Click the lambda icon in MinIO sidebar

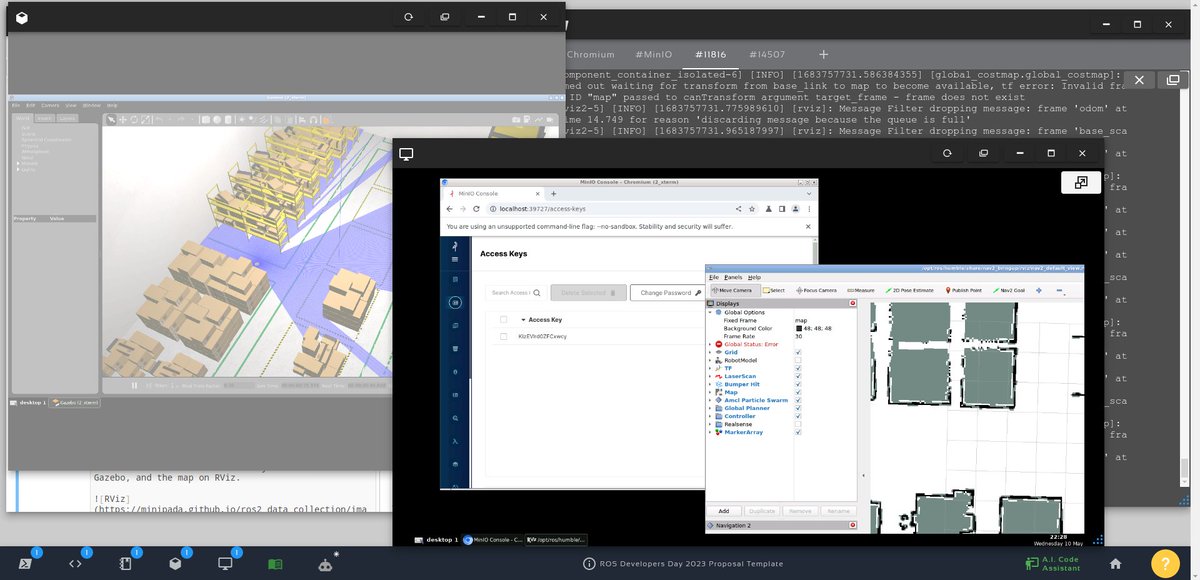(x=455, y=441)
